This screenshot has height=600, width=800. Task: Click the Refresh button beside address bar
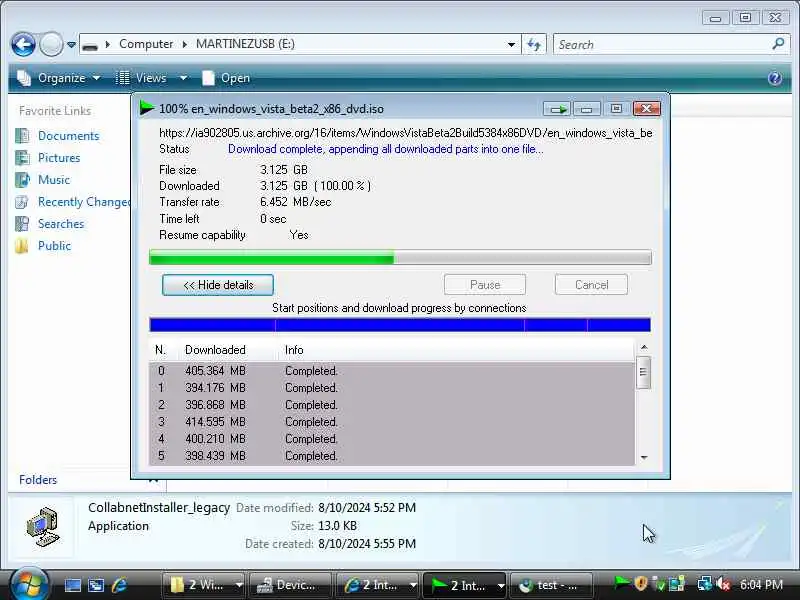[x=534, y=44]
